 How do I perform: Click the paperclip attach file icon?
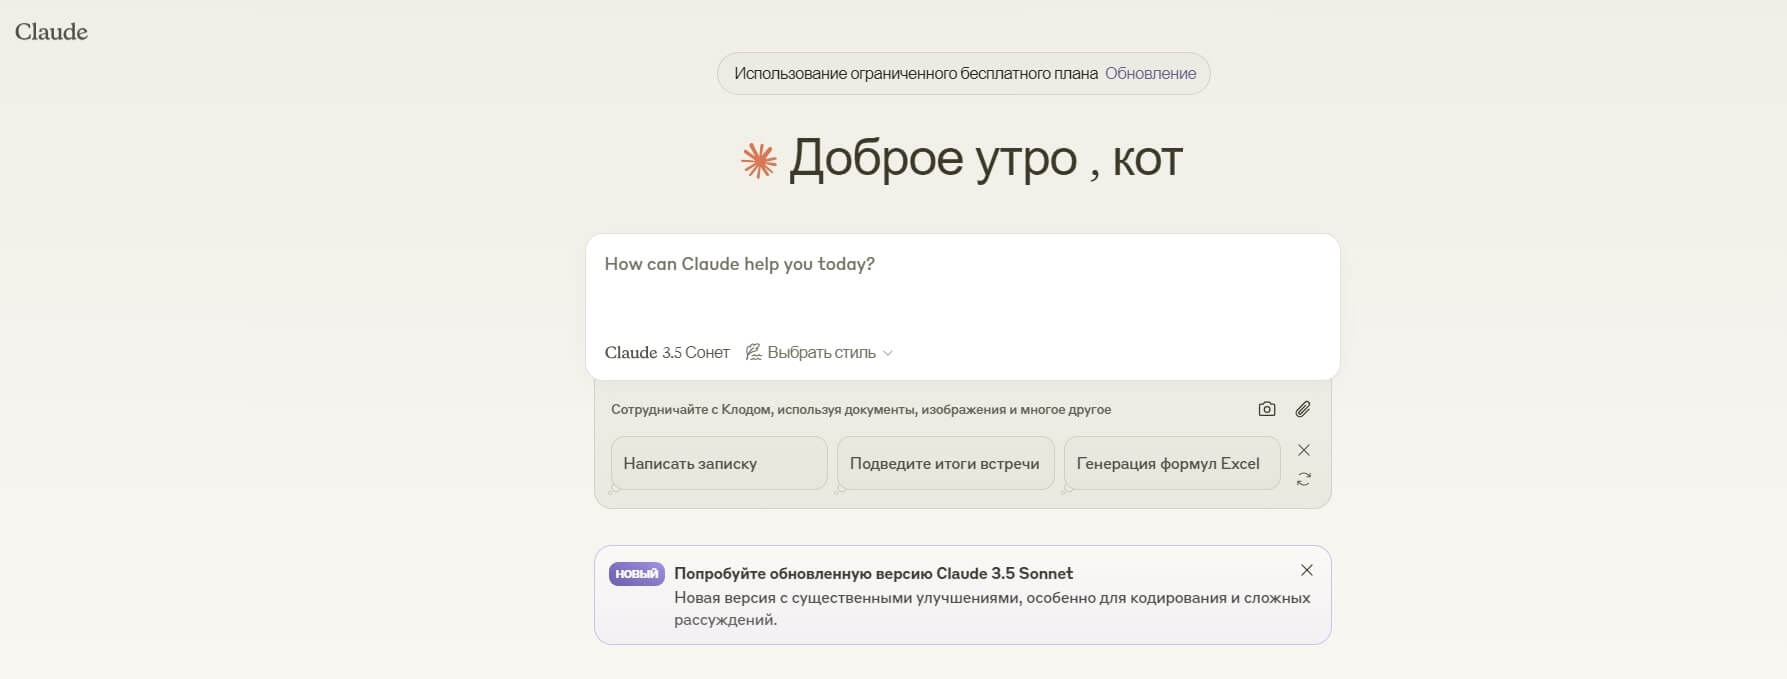click(1303, 409)
